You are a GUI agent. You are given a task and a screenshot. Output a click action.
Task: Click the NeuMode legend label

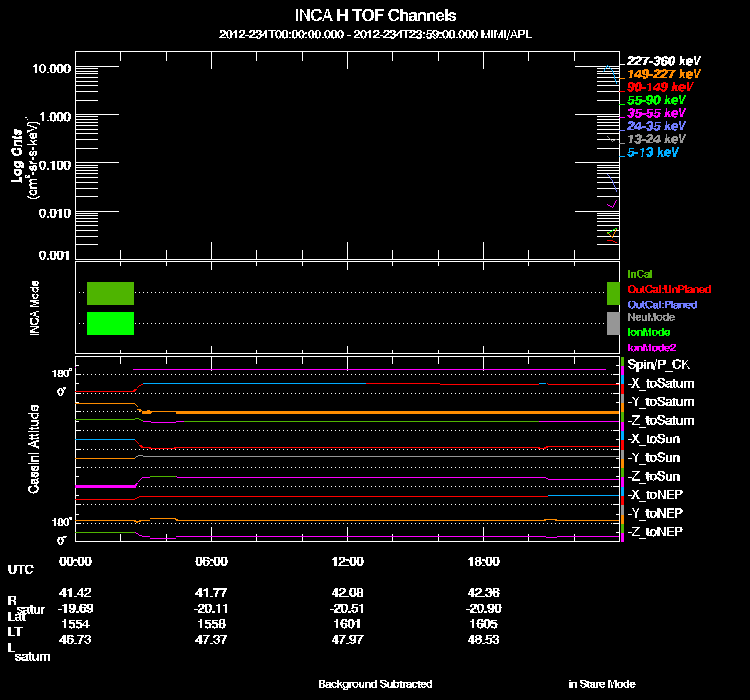pos(650,317)
